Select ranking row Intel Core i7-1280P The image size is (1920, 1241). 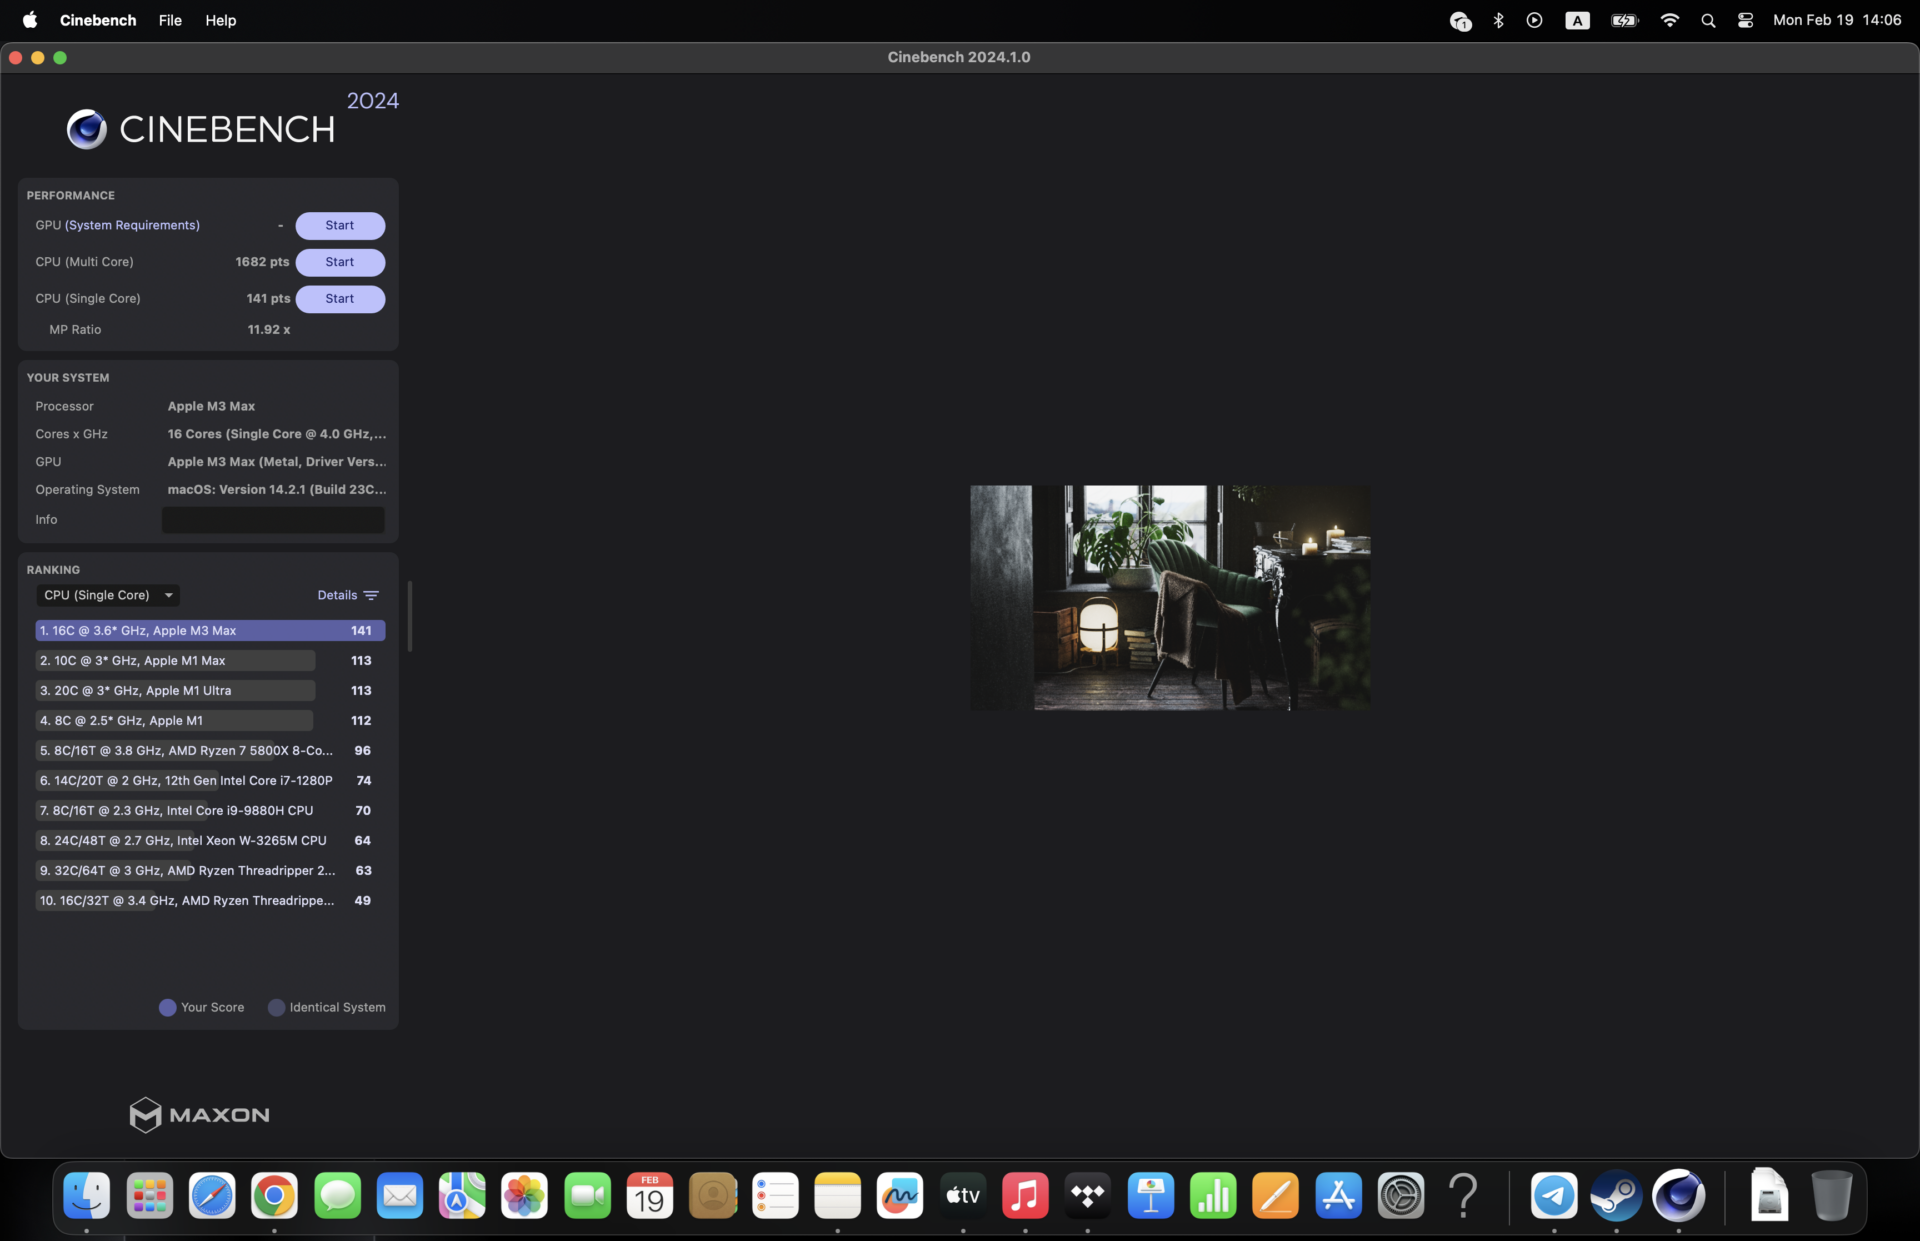tap(210, 781)
